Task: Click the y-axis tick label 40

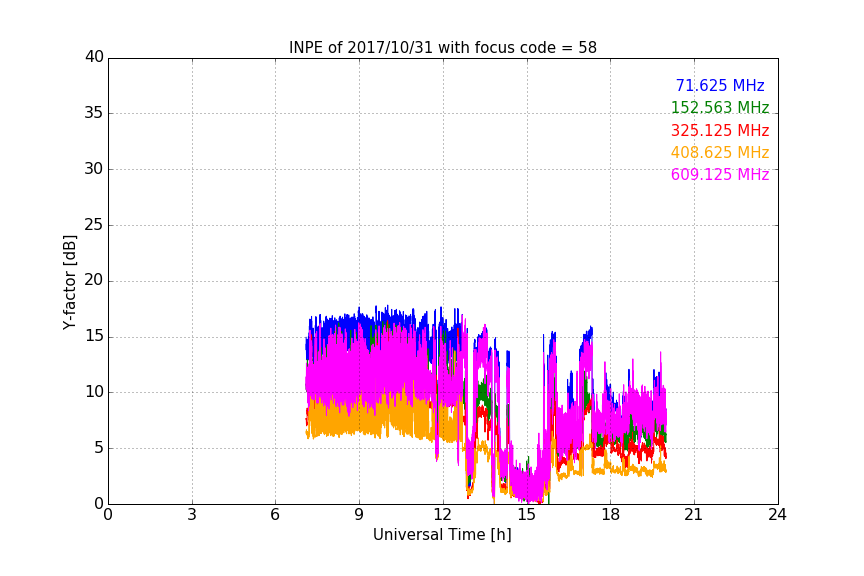Action: 94,57
